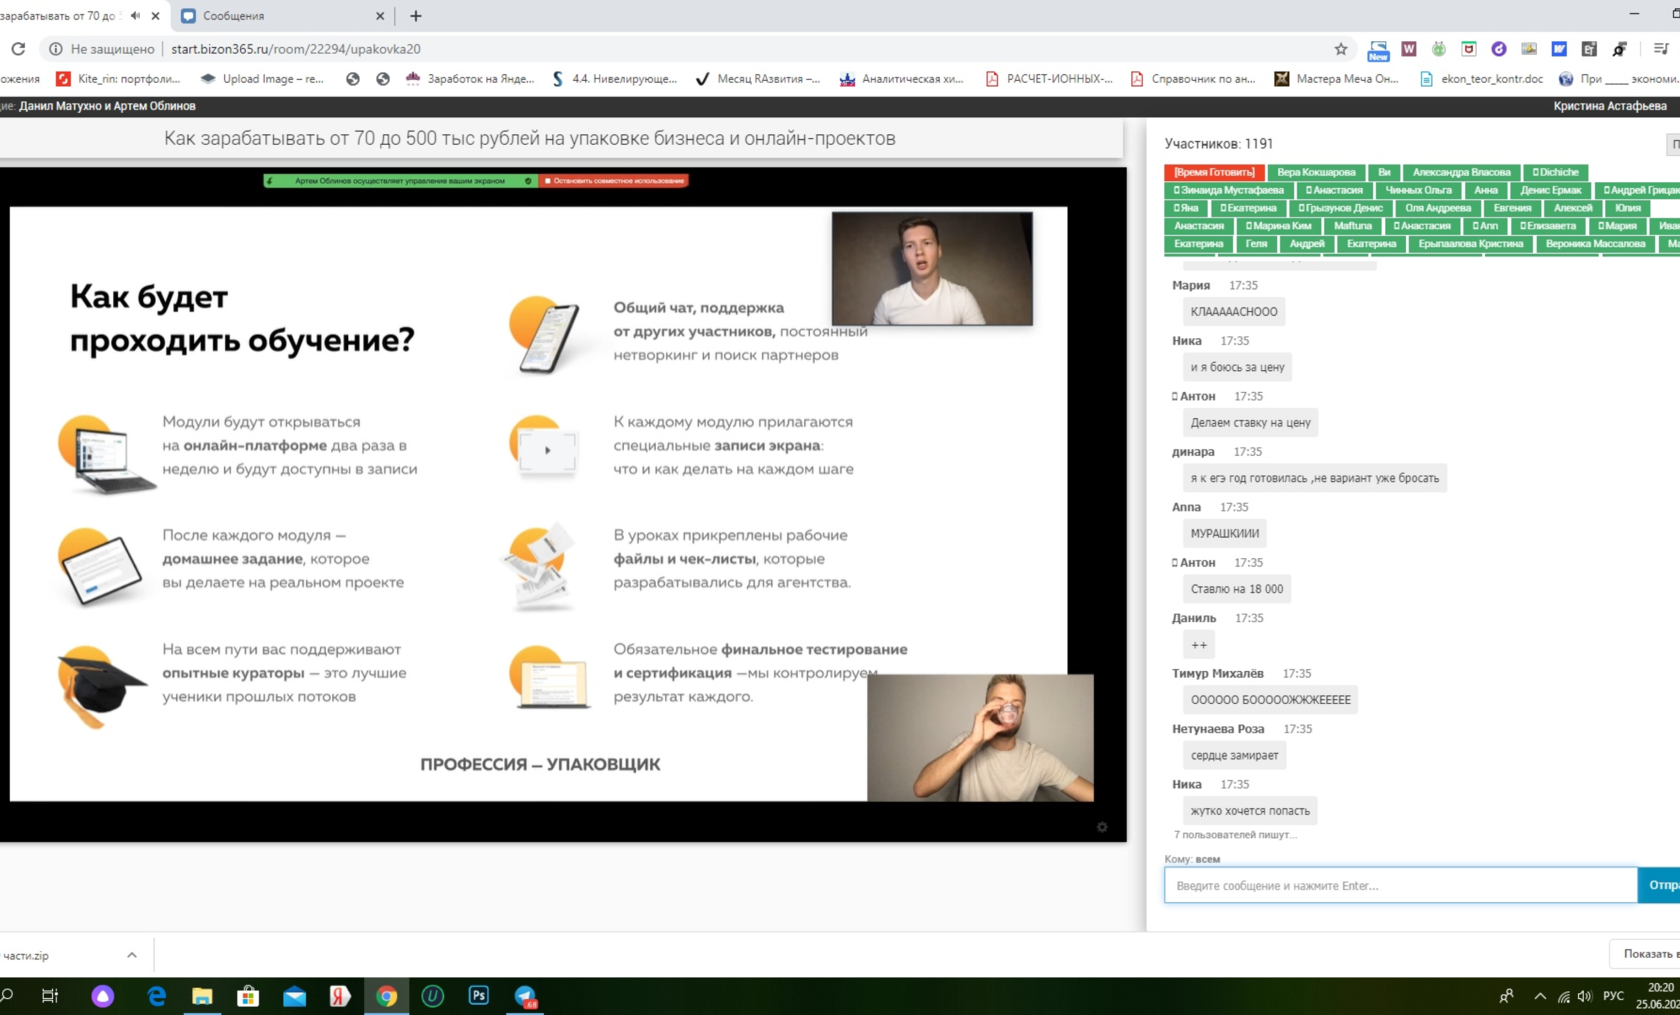Select participant Вера Кокшарова tag

coord(1316,172)
